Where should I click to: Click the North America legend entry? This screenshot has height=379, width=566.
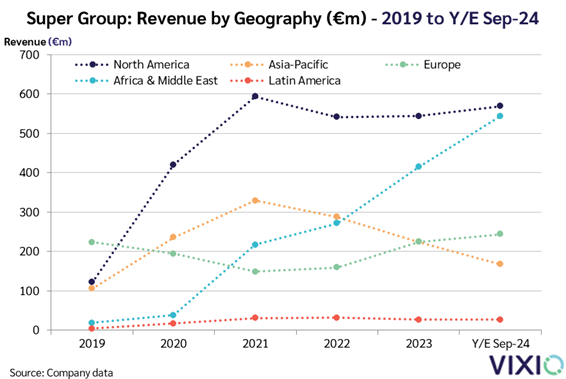pos(132,65)
